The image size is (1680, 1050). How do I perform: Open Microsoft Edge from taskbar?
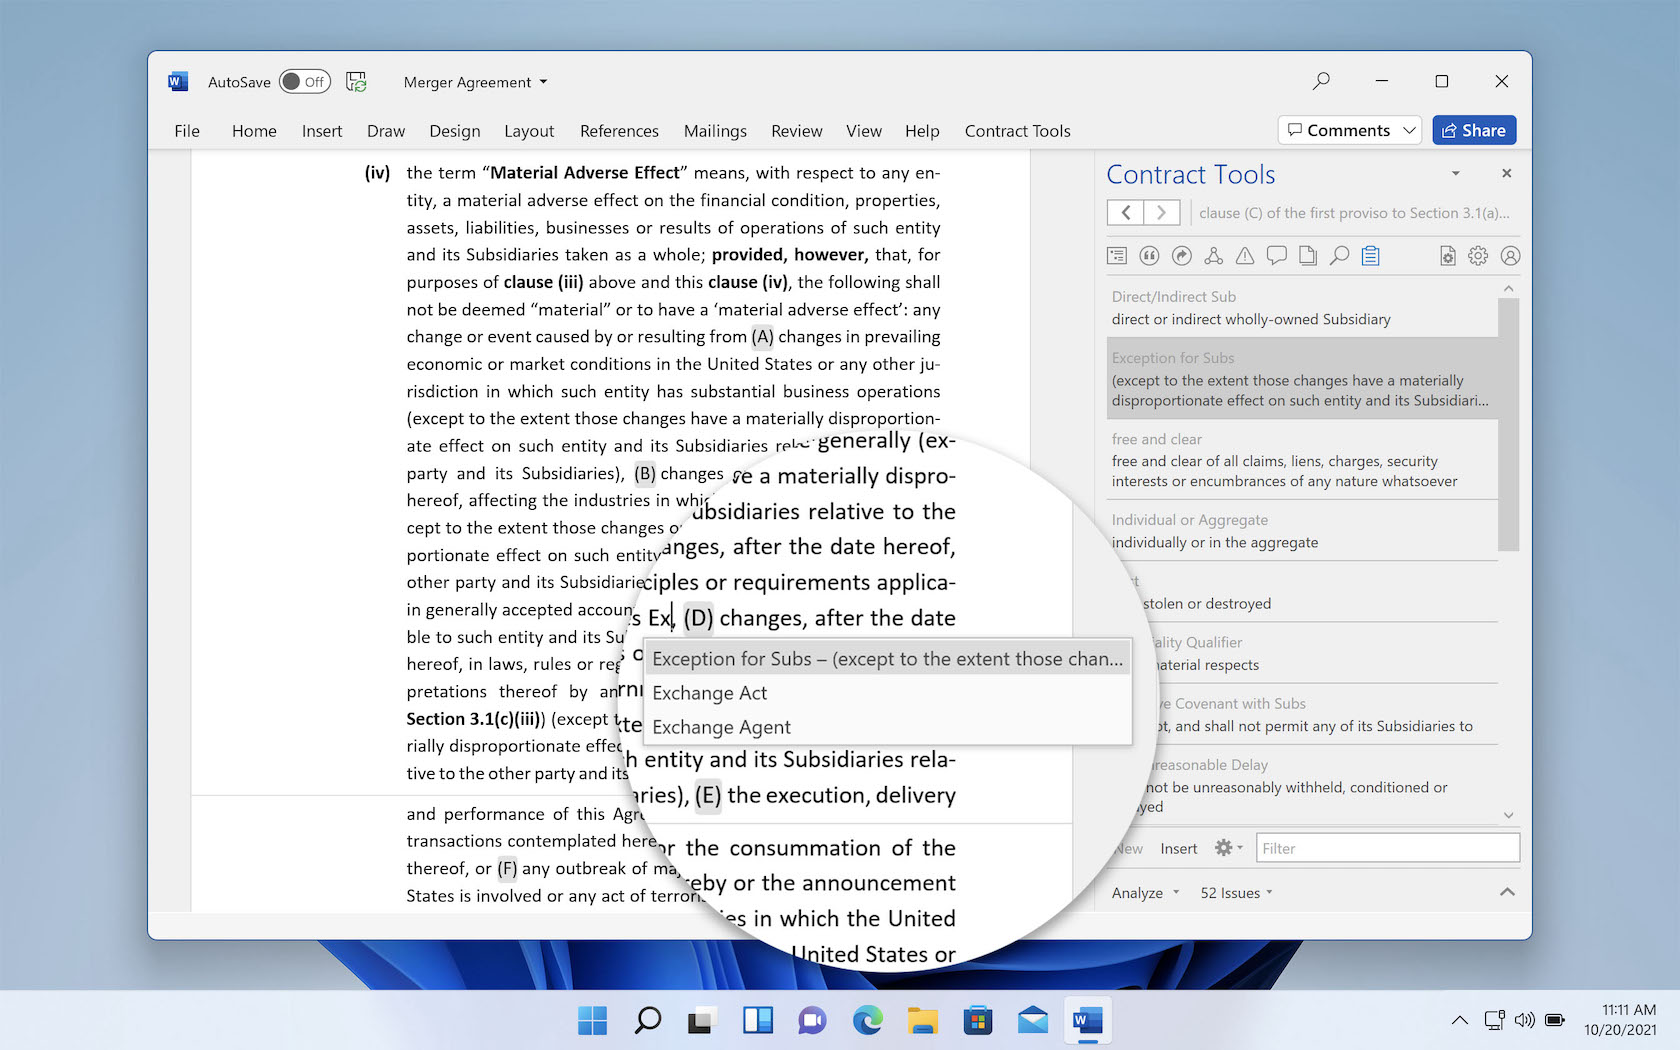point(867,1020)
